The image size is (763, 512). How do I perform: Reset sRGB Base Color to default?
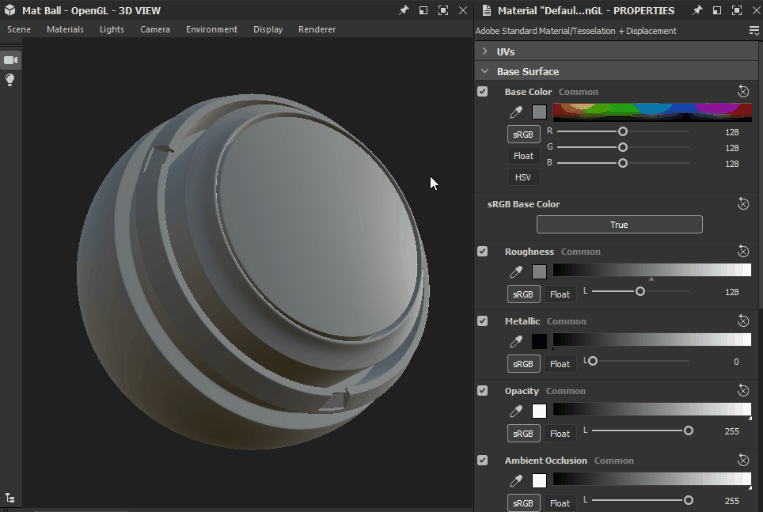[x=743, y=203]
